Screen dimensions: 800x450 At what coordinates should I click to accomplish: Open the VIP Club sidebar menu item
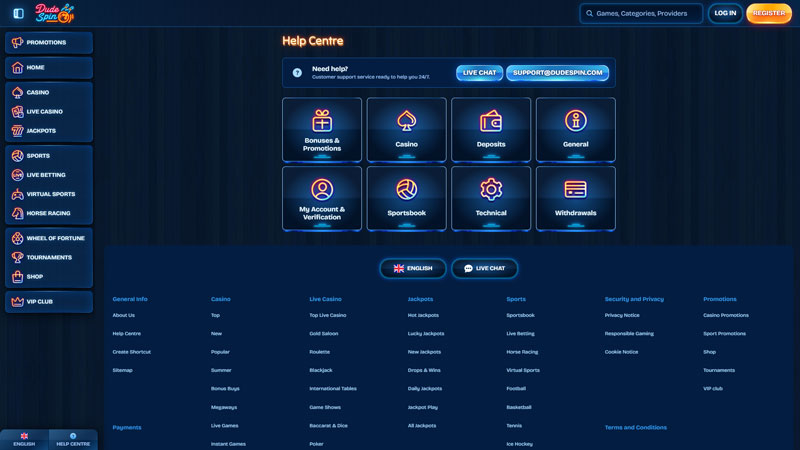(x=49, y=302)
